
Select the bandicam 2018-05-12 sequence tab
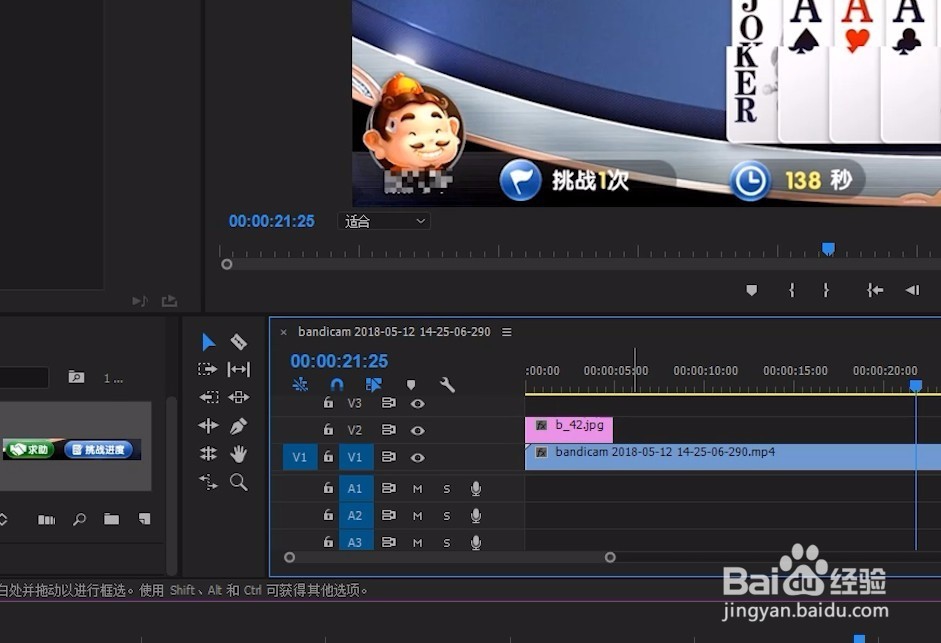pos(394,331)
